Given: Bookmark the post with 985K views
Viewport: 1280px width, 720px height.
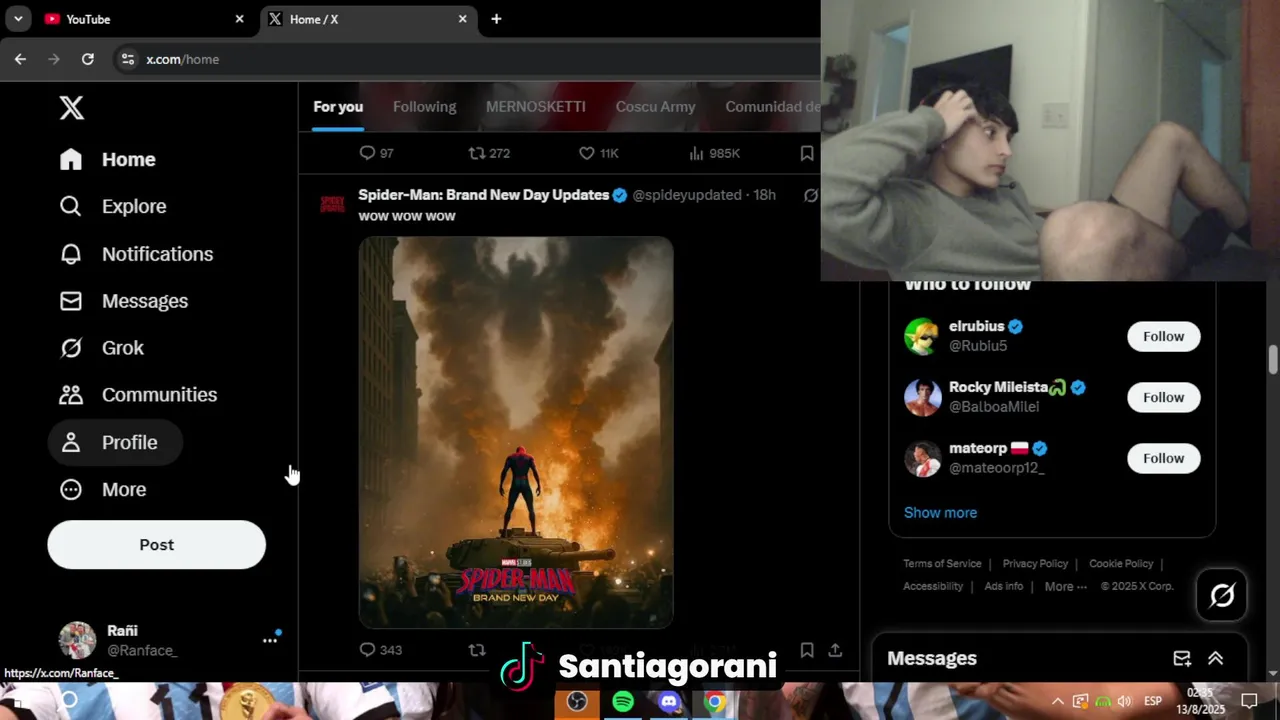Looking at the screenshot, I should 807,153.
